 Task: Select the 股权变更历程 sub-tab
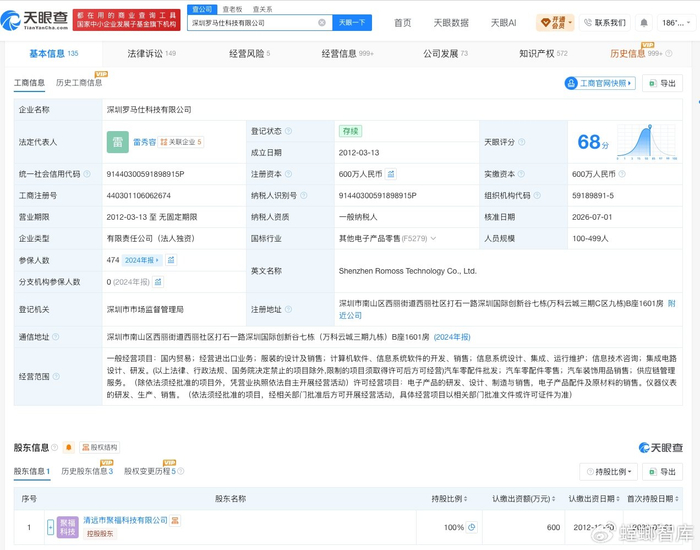coord(150,471)
